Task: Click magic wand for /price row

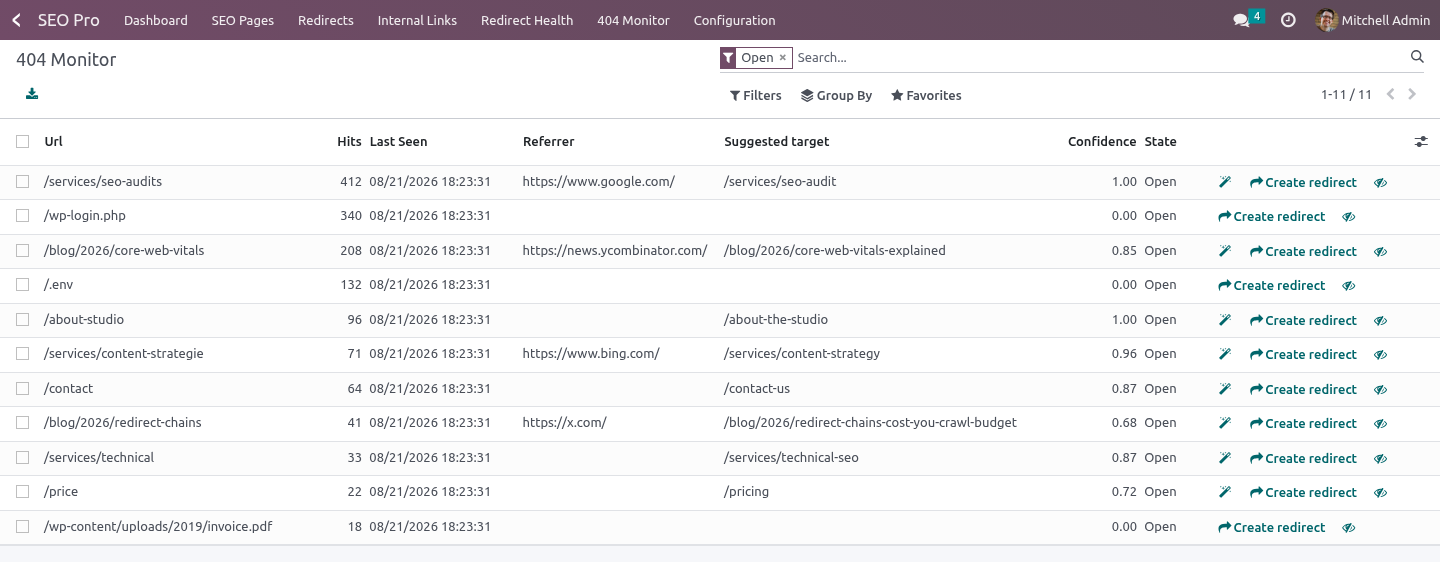Action: point(1225,492)
